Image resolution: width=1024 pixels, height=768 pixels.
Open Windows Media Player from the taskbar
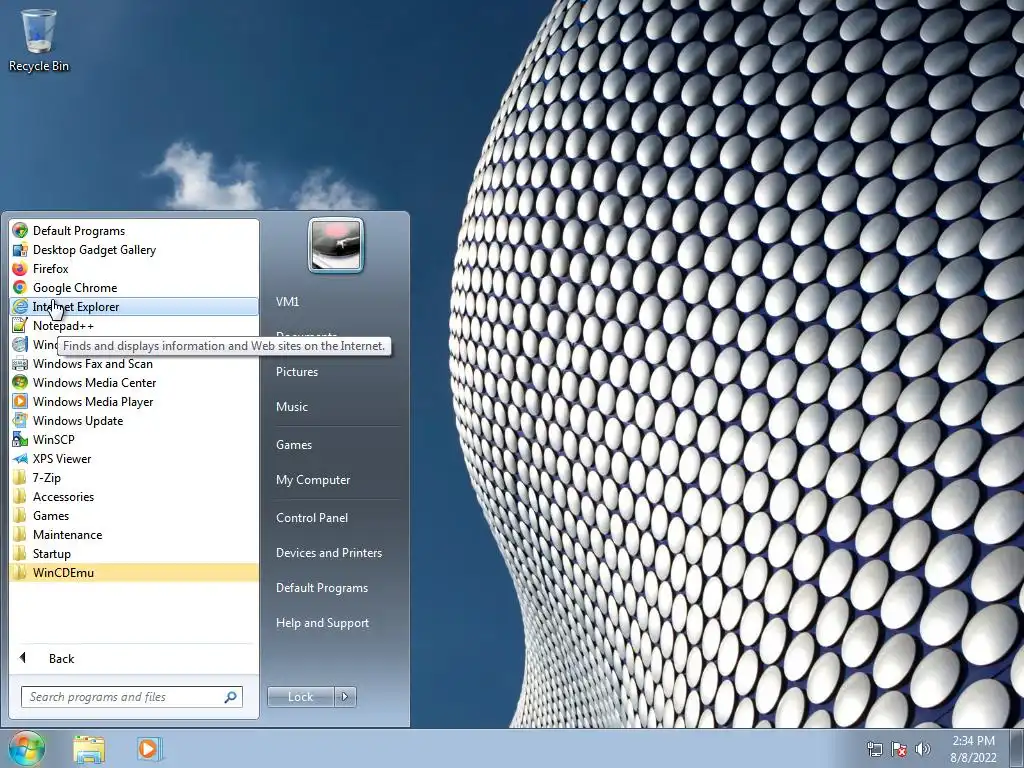[149, 749]
